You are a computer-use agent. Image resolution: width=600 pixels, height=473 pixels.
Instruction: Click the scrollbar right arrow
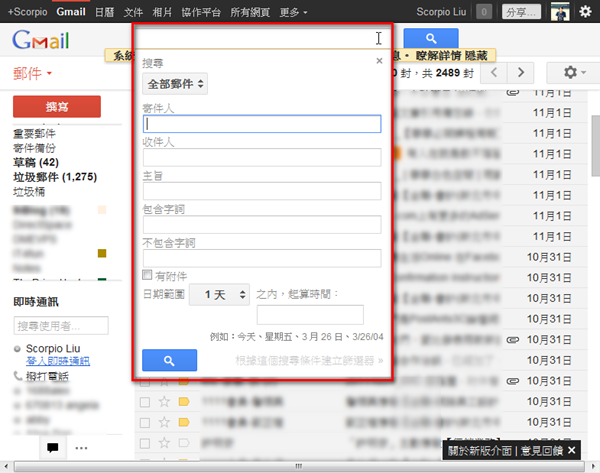click(593, 466)
